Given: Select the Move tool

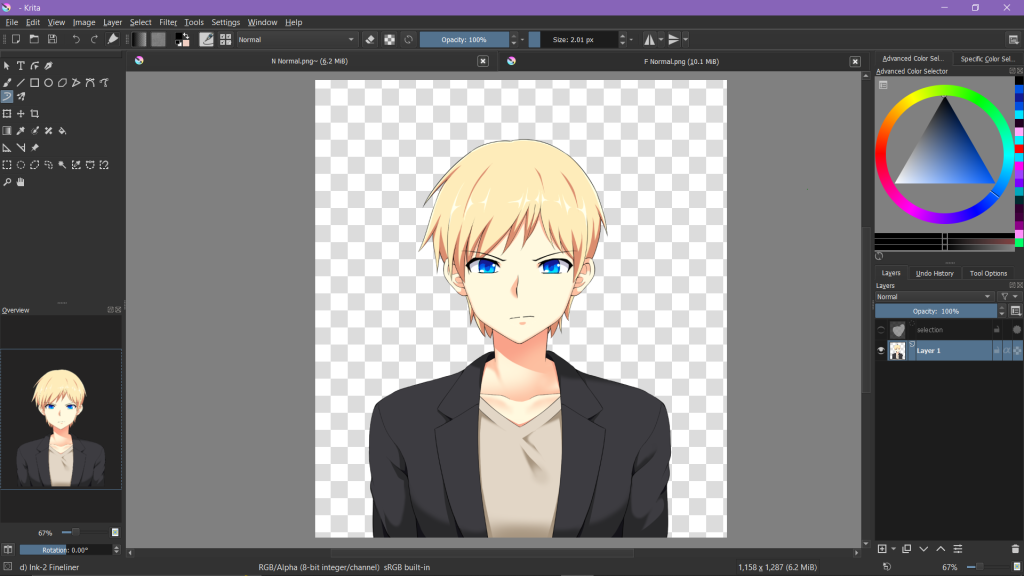Looking at the screenshot, I should coord(20,114).
